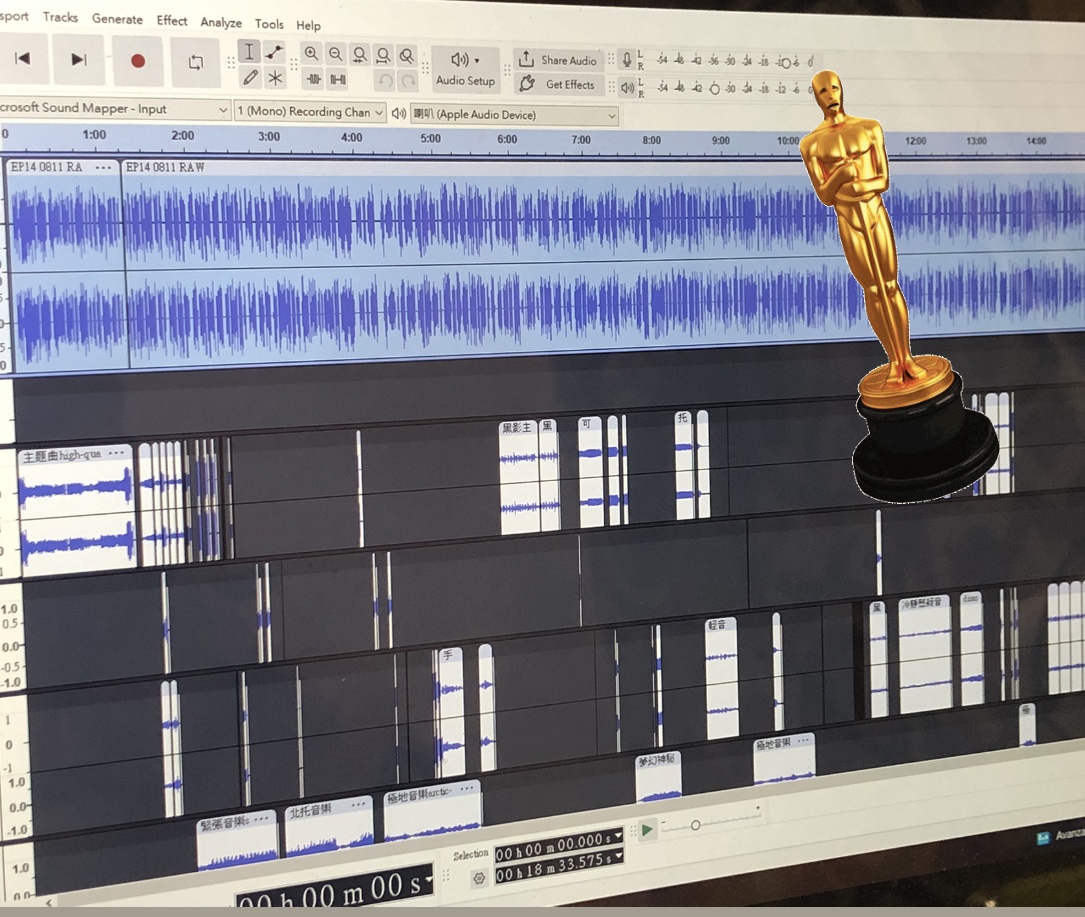Click the Silence audio selection icon

click(338, 80)
